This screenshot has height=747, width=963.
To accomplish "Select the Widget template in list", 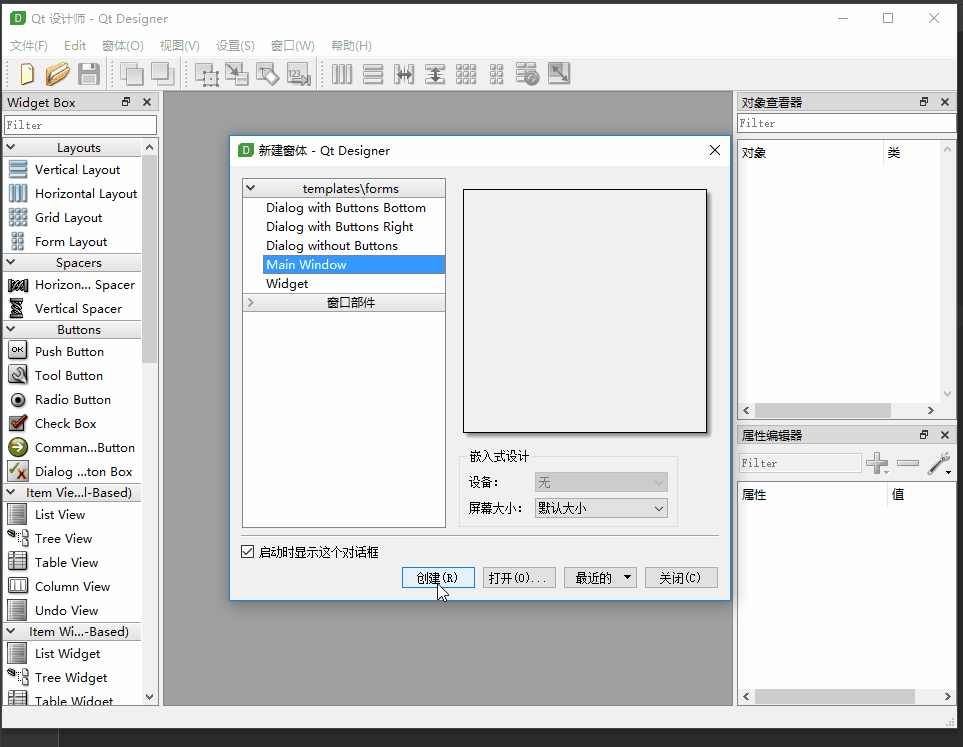I will [287, 284].
